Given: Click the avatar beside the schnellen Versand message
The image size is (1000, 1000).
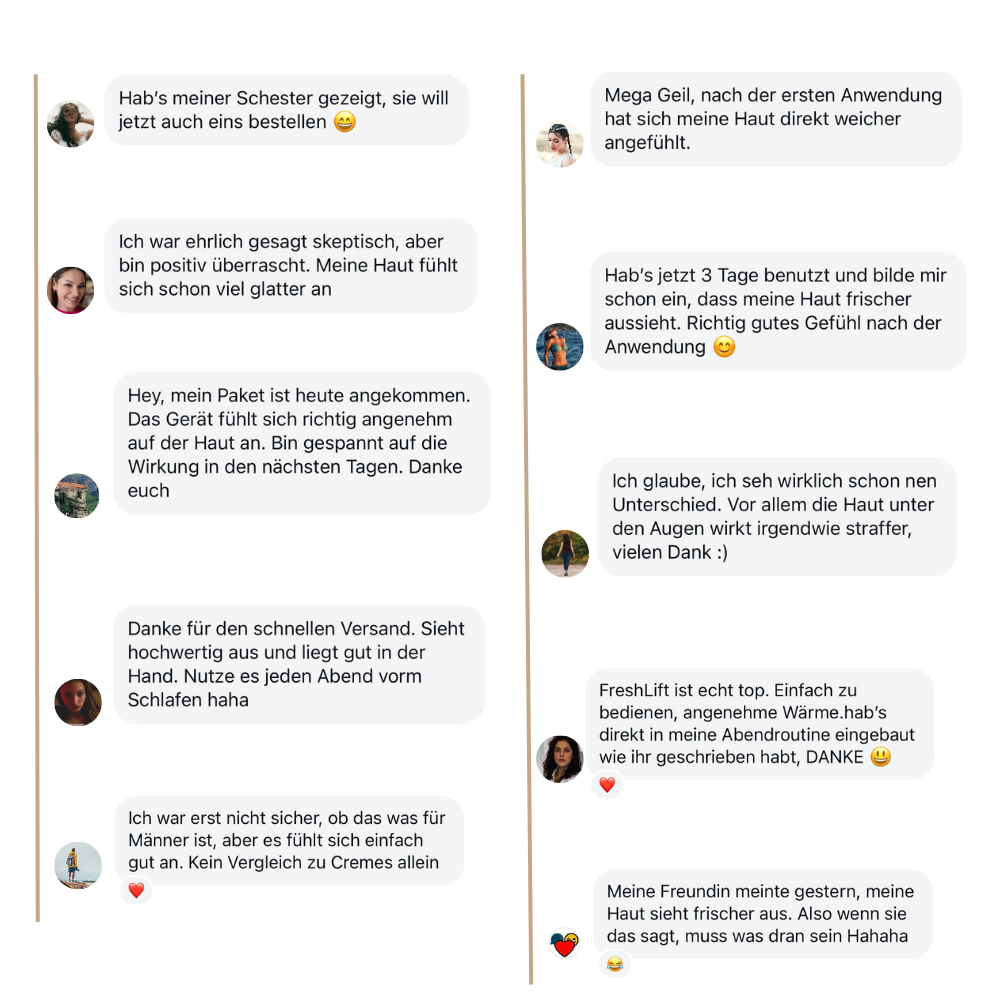Looking at the screenshot, I should coord(78,702).
